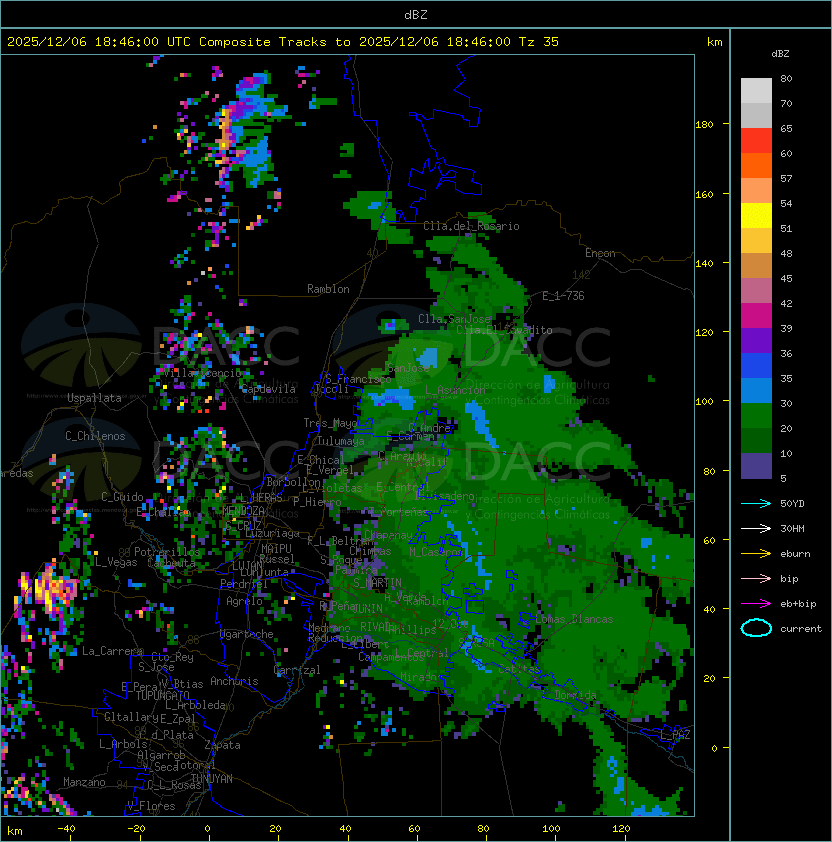Click the Anchoris place label

(x=234, y=681)
